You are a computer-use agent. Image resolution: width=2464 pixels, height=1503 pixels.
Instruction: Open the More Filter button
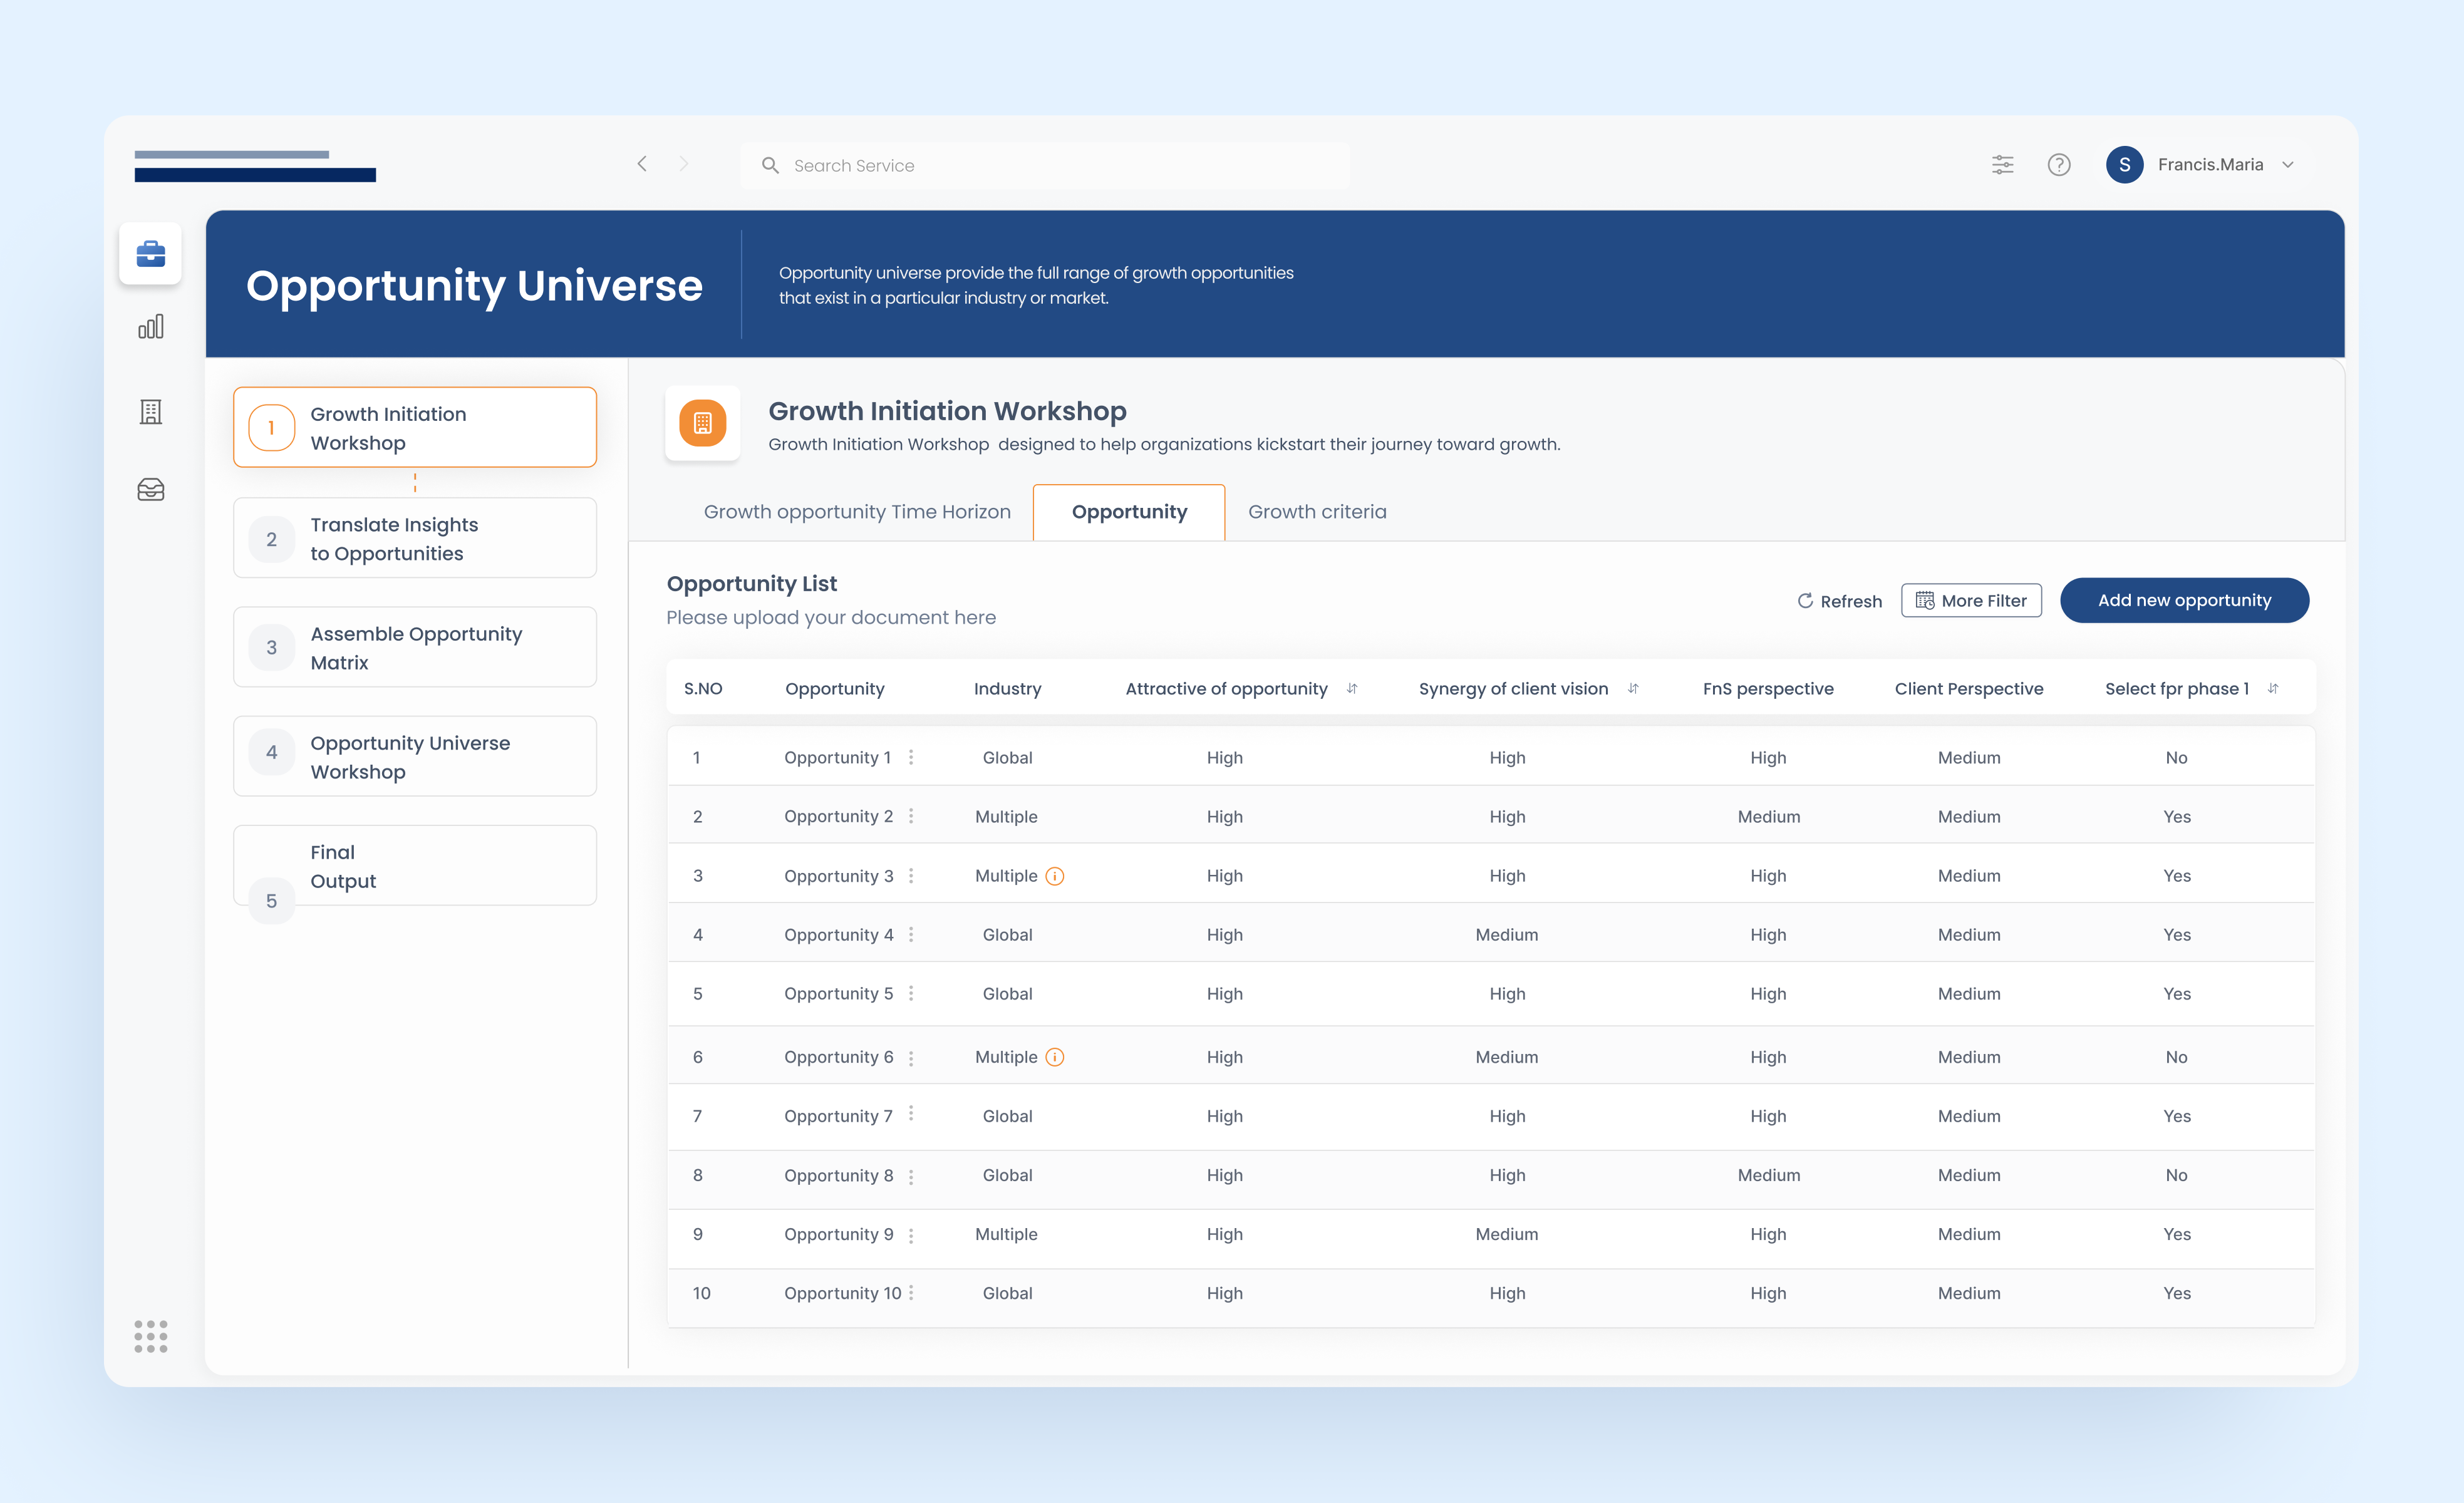1971,601
